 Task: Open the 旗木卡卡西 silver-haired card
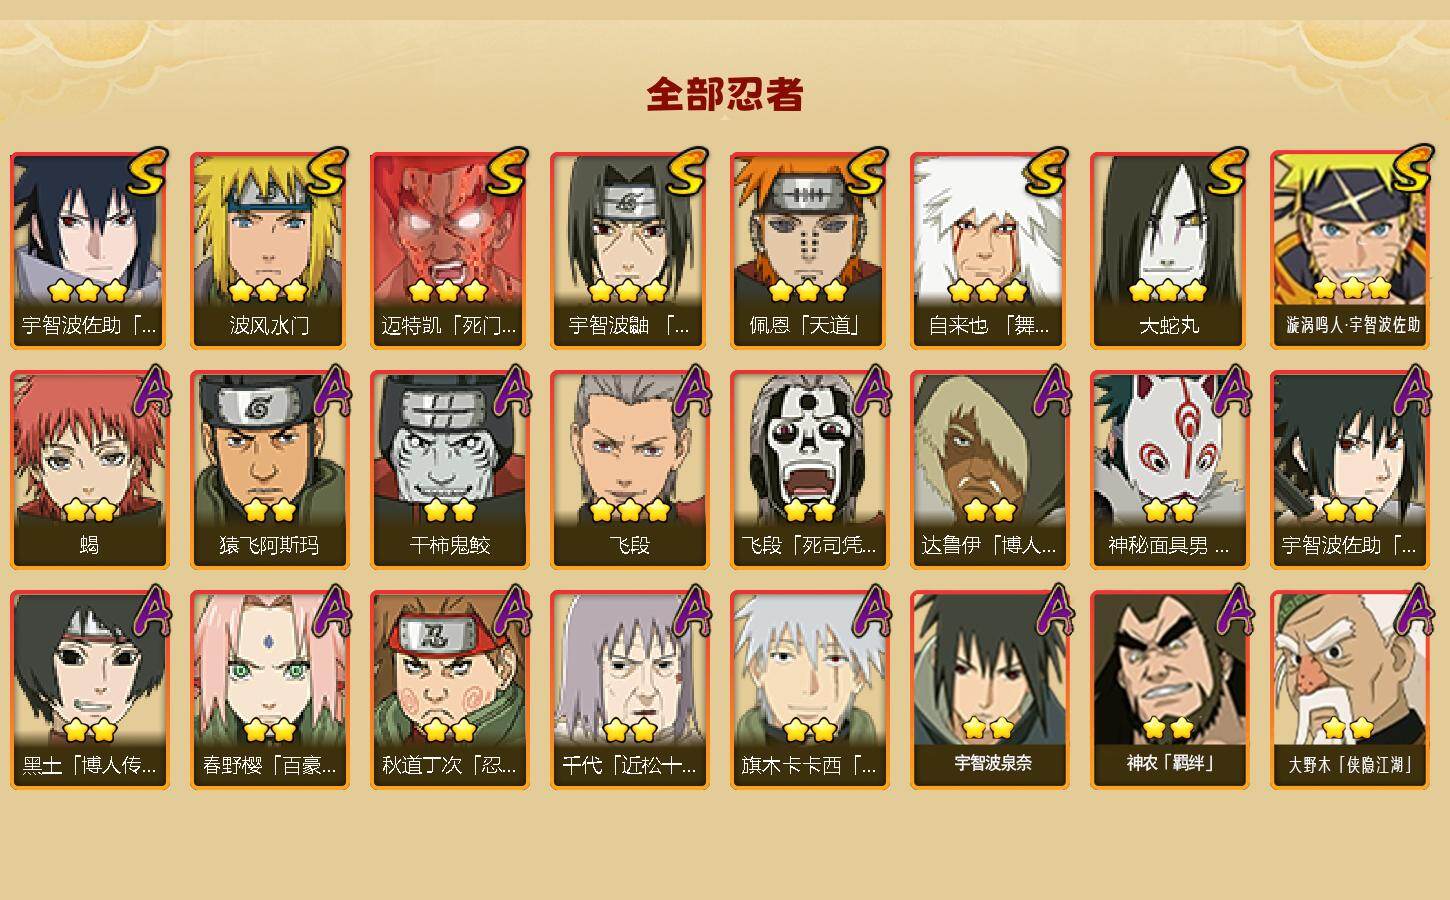[809, 690]
